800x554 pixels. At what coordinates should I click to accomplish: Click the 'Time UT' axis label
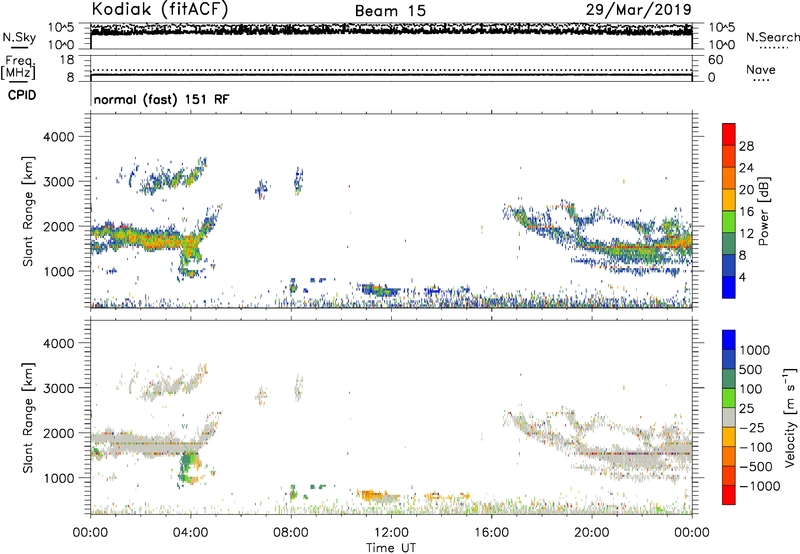[391, 548]
